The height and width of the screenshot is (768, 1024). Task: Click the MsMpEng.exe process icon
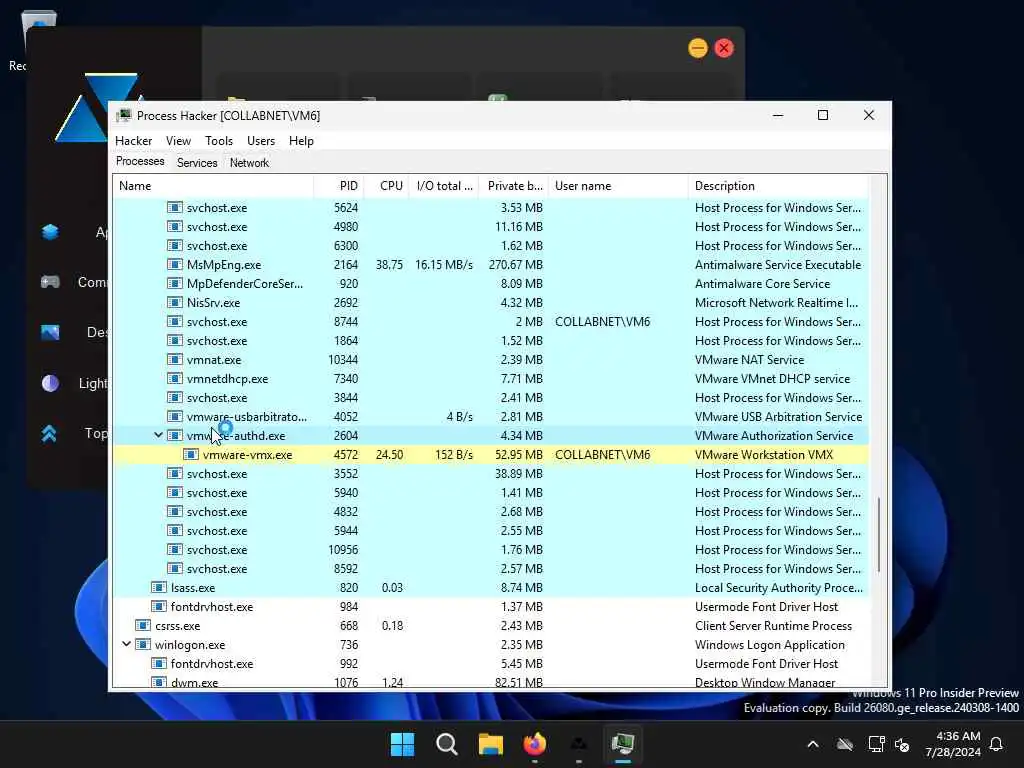pos(174,264)
